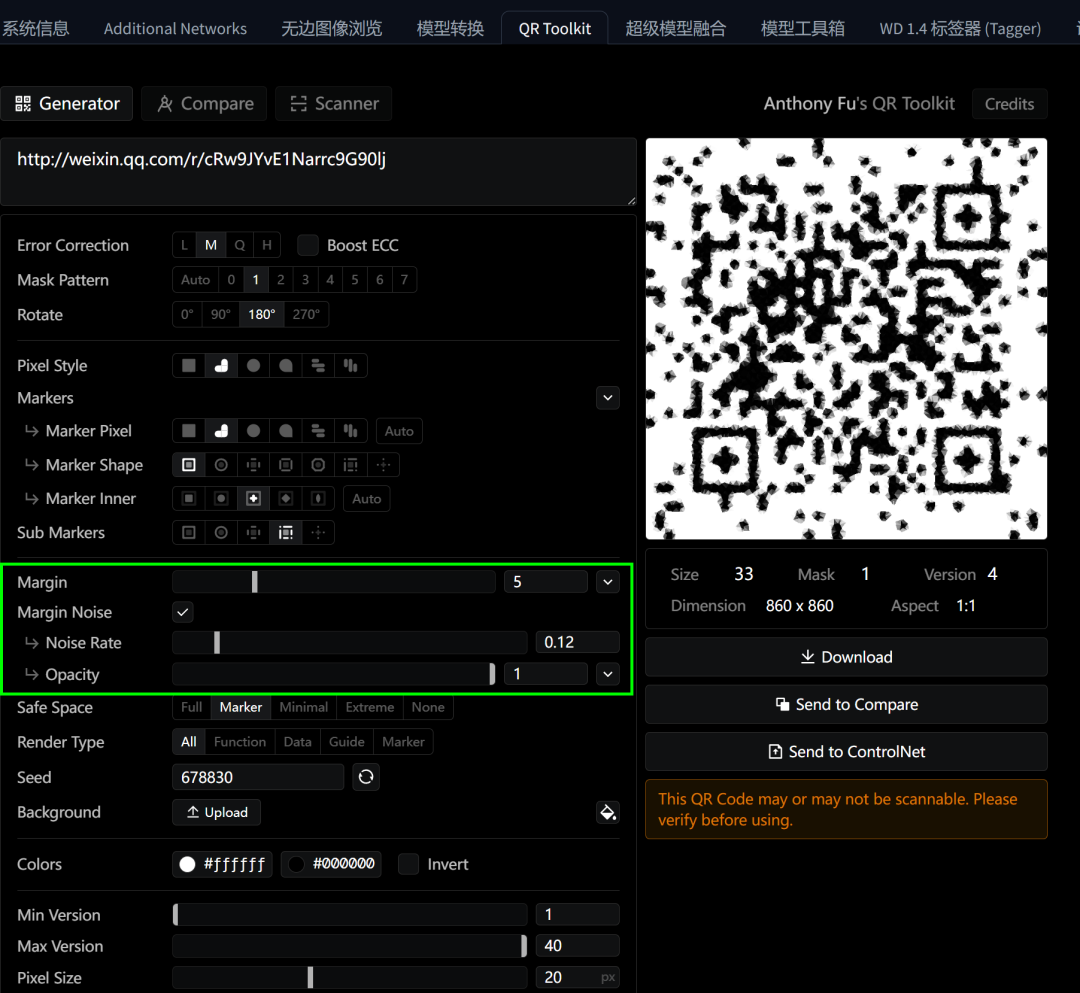1080x993 pixels.
Task: Select horizontal-lines Pixel Style icon
Action: click(x=318, y=366)
